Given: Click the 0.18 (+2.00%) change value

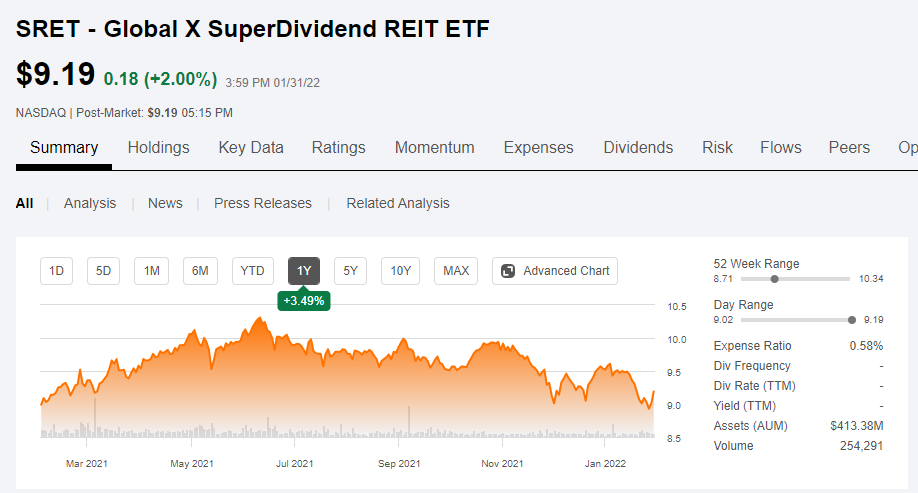Looking at the screenshot, I should 160,79.
